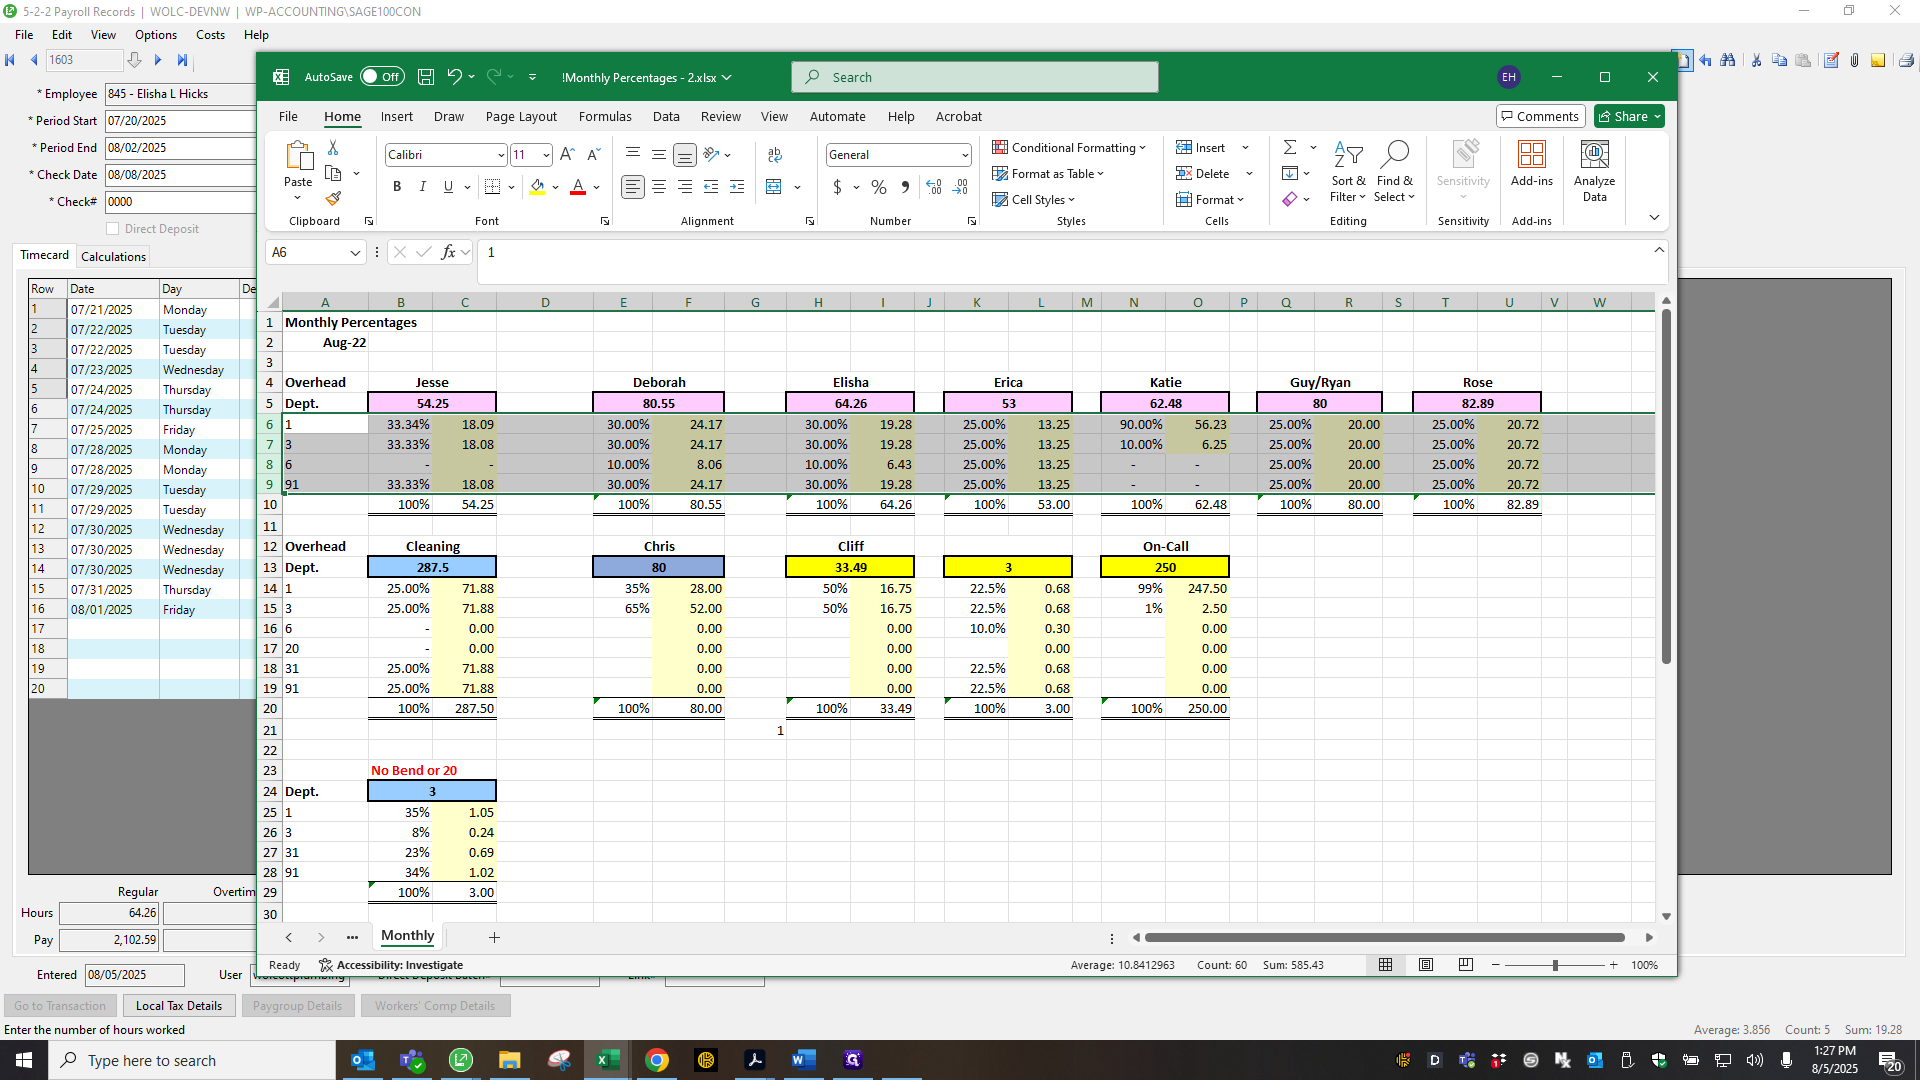The width and height of the screenshot is (1920, 1080).
Task: Open the Formulas ribbon tab
Action: pos(605,116)
